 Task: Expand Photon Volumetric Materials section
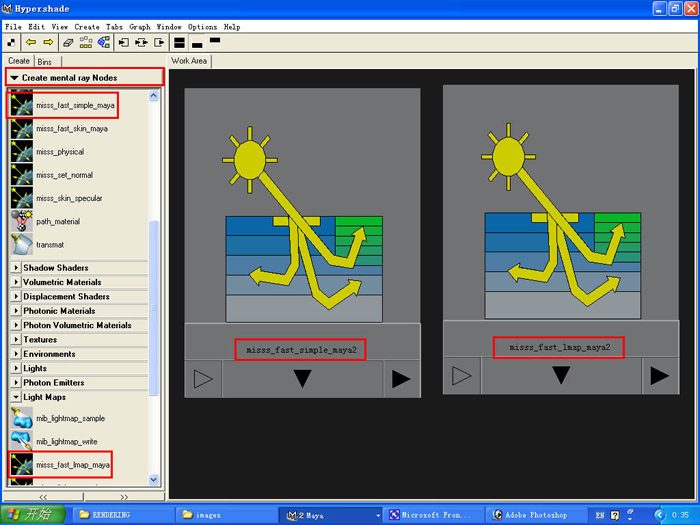(16, 325)
